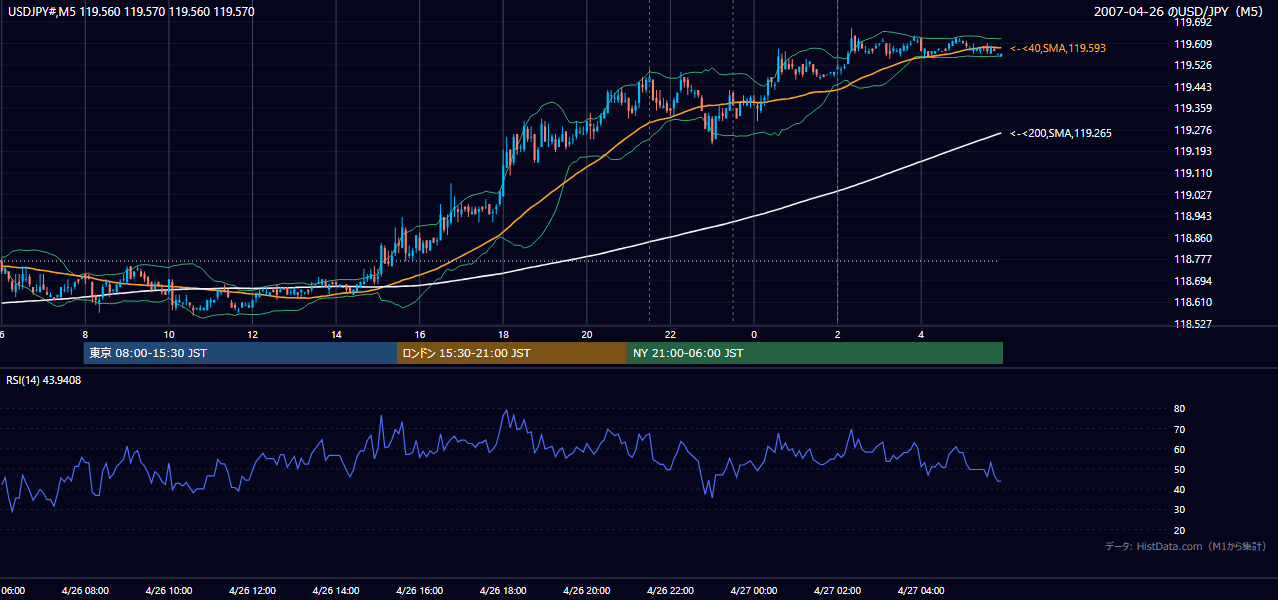Click price axis label 118.694
Image resolution: width=1278 pixels, height=600 pixels.
pyautogui.click(x=1193, y=281)
